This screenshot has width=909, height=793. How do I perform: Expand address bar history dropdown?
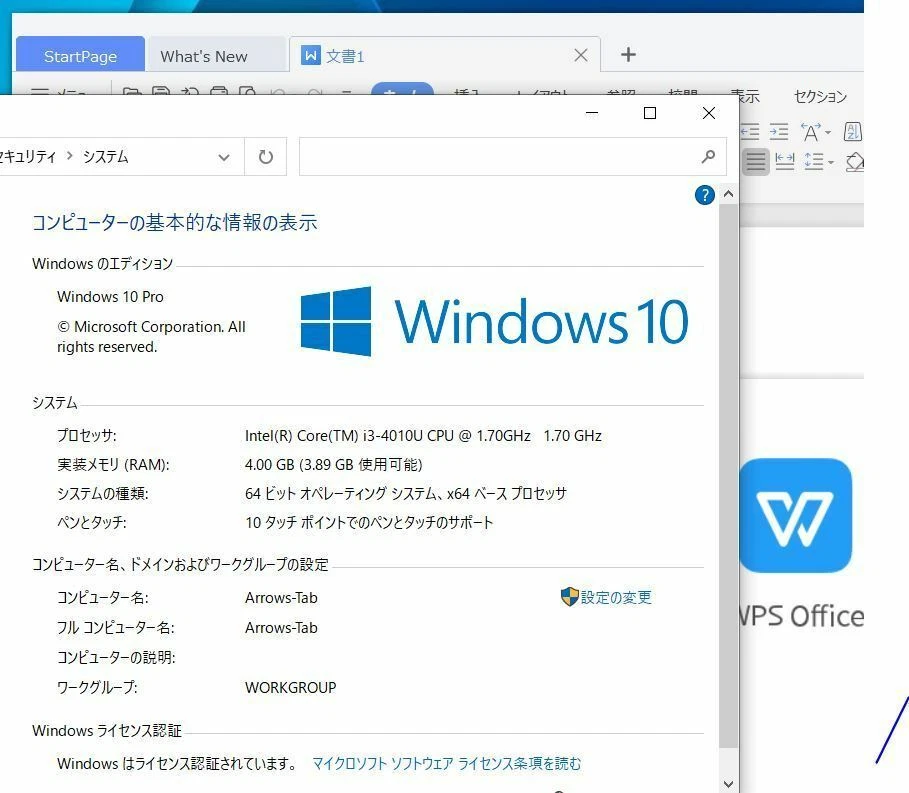click(224, 157)
